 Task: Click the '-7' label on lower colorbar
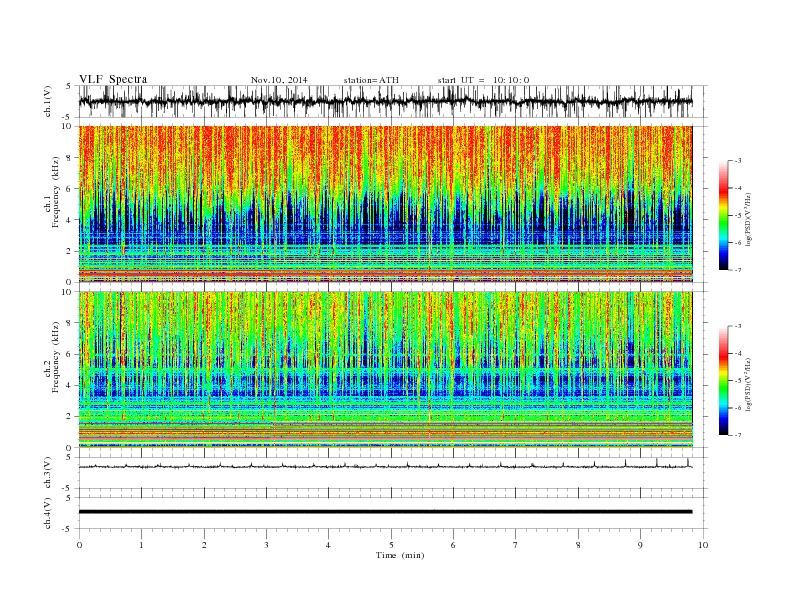(x=737, y=435)
